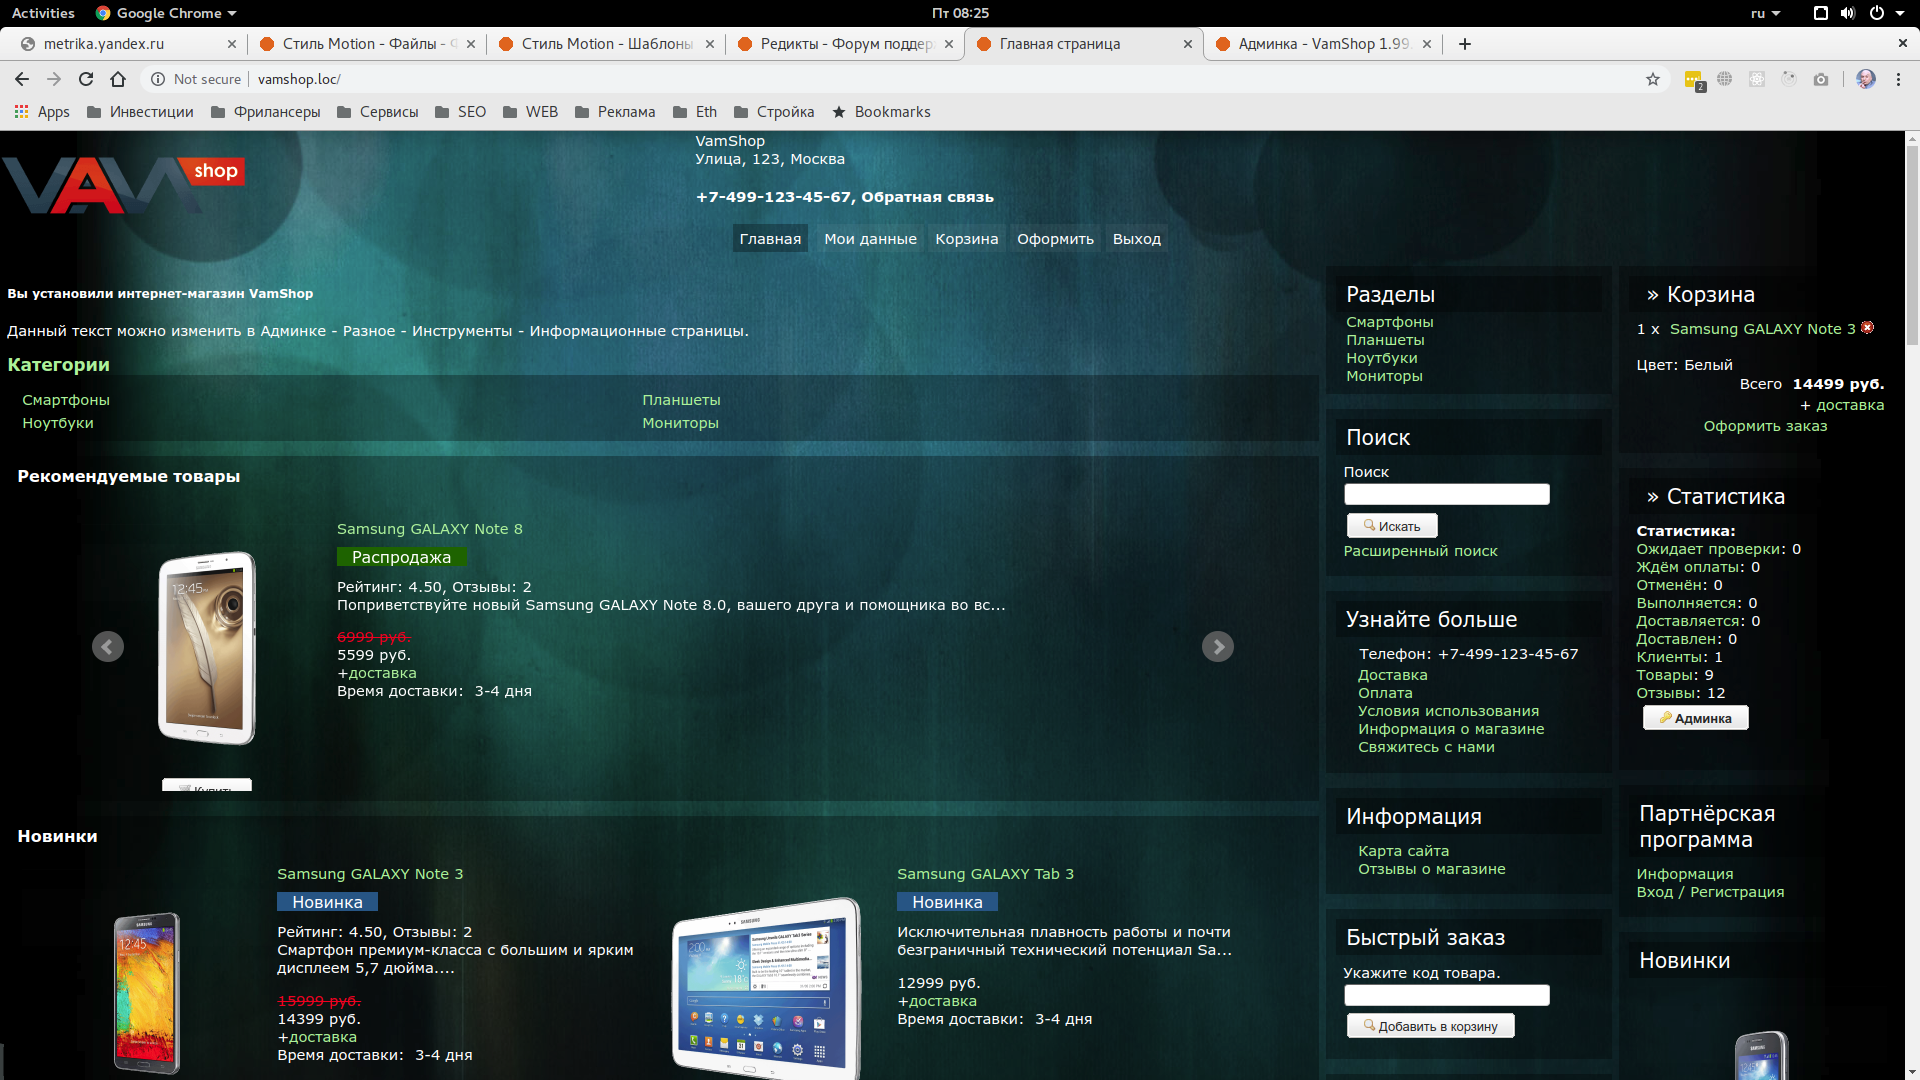1920x1080 pixels.
Task: Click the quick order product code field
Action: click(1446, 995)
